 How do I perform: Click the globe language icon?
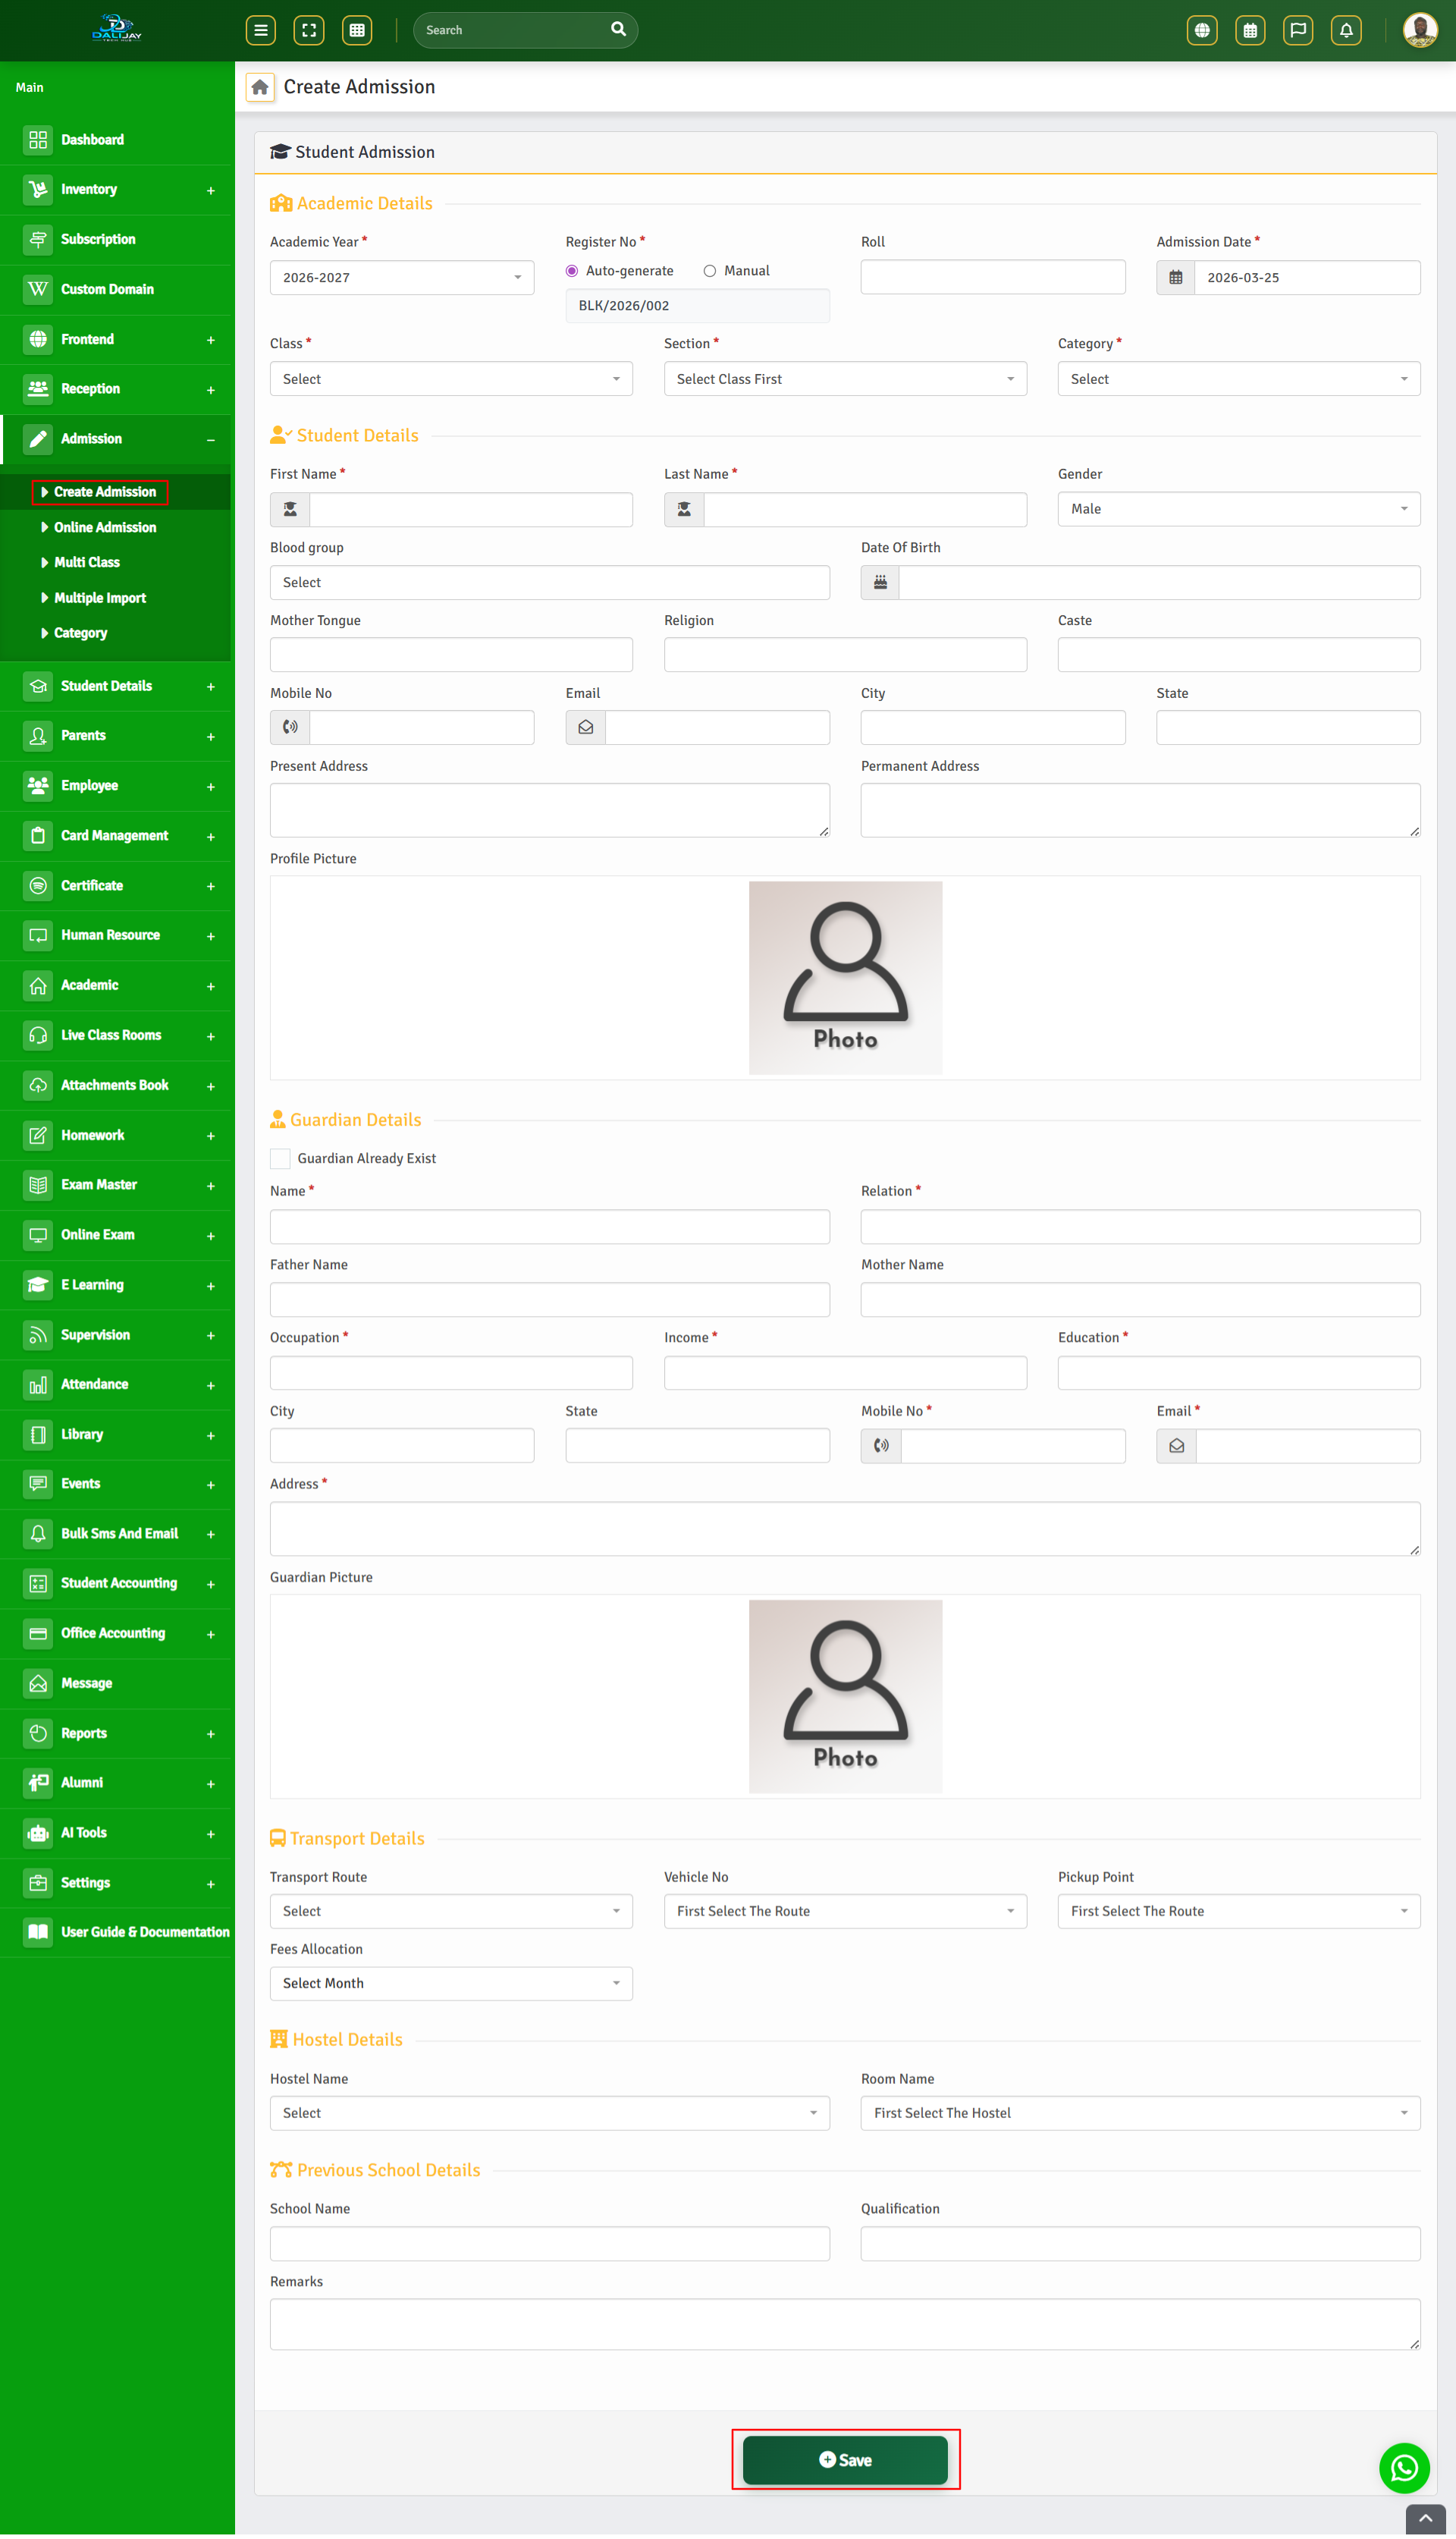point(1202,30)
